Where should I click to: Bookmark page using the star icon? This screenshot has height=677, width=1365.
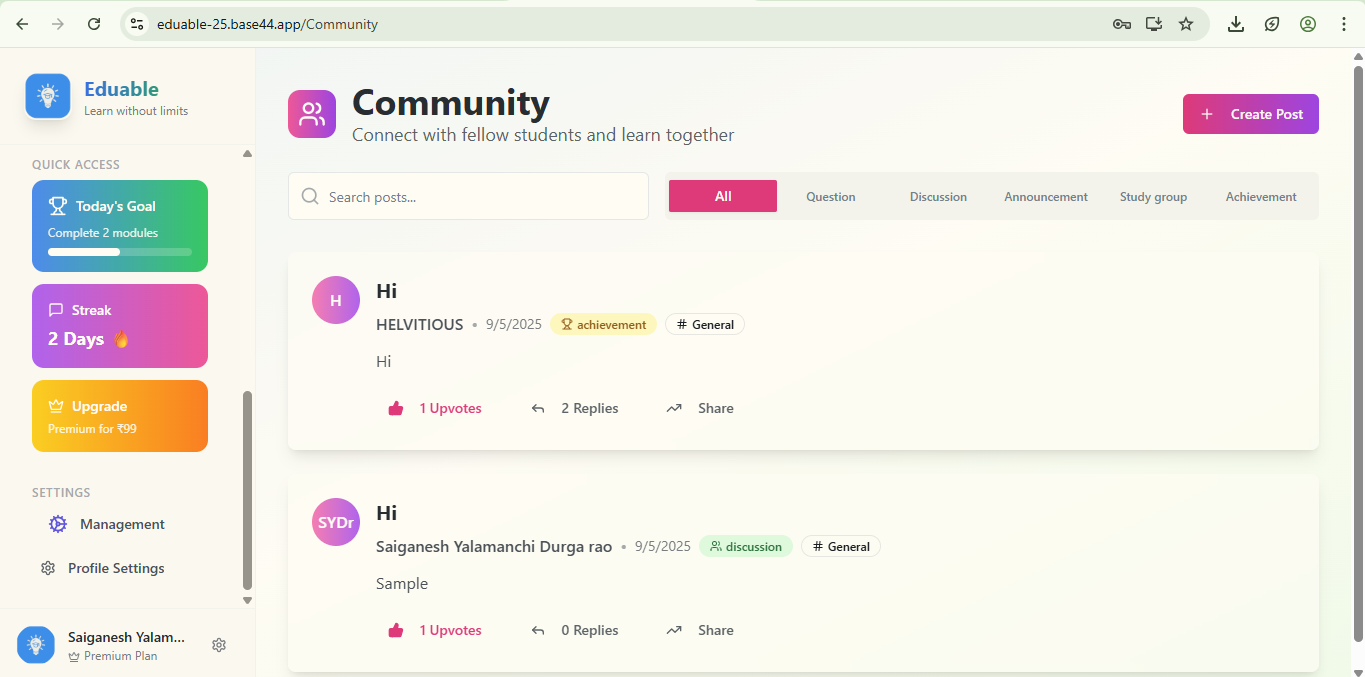pos(1186,24)
